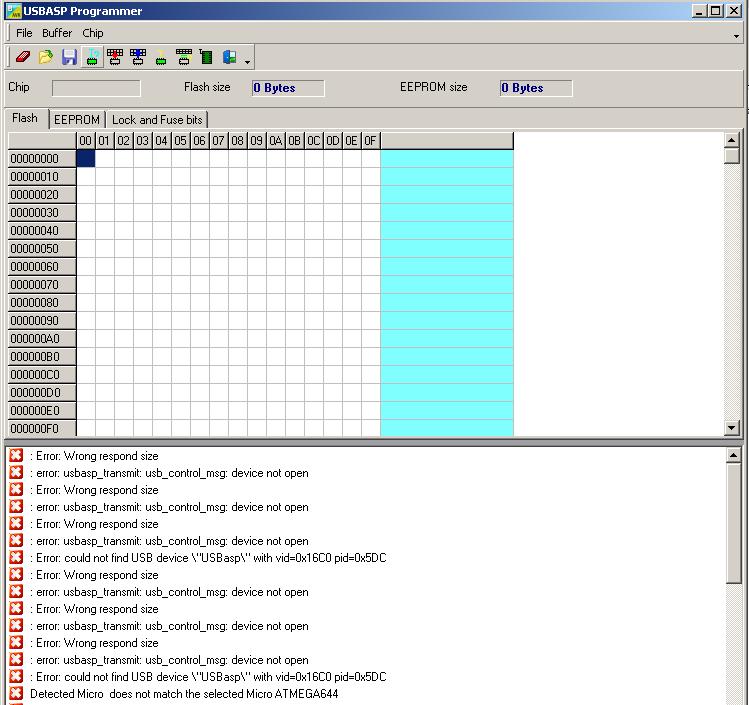Click the Chip name field
This screenshot has width=749, height=705.
click(96, 88)
